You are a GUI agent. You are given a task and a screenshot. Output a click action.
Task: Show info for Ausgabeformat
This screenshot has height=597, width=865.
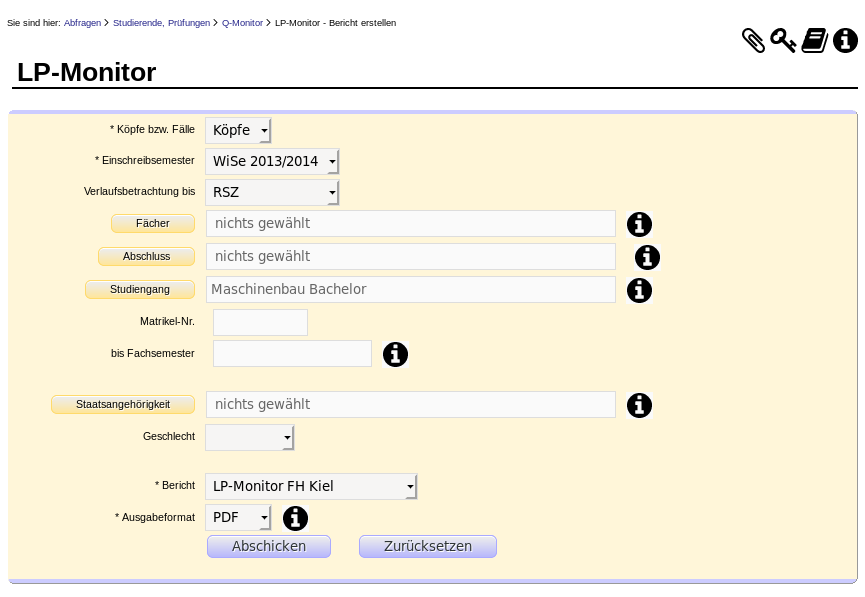click(295, 518)
